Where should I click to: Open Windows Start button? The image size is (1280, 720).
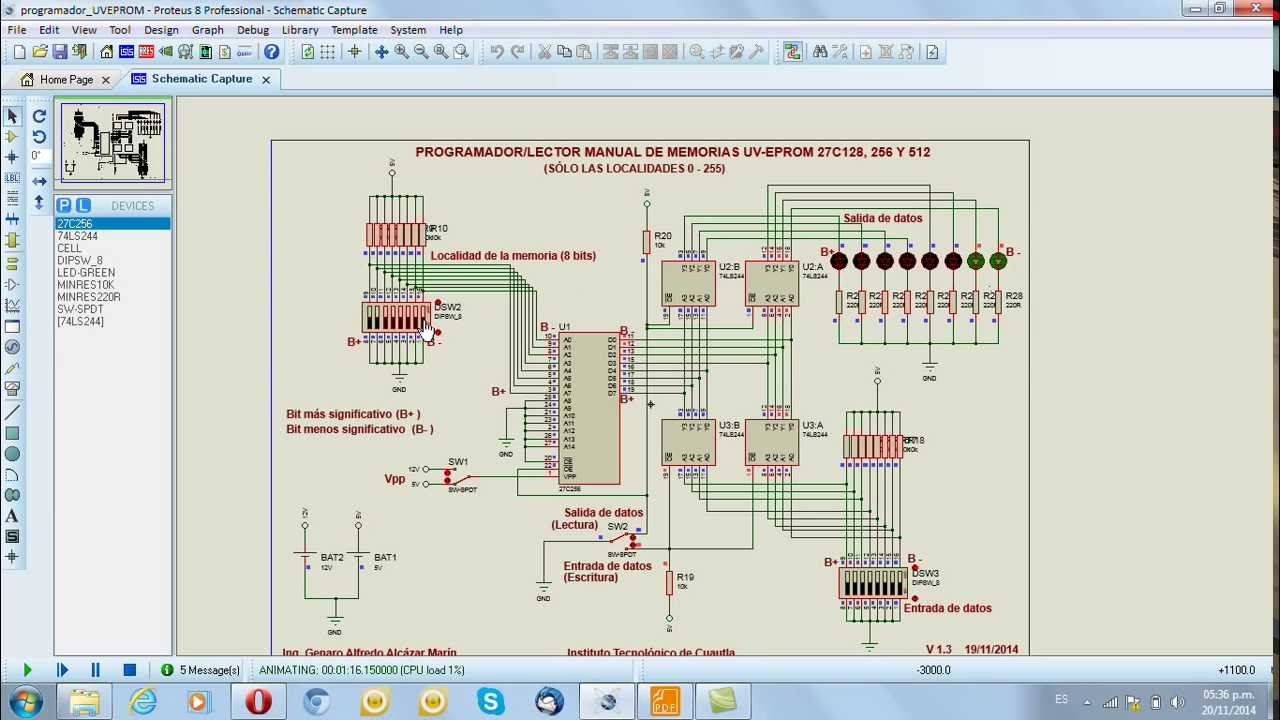pyautogui.click(x=24, y=702)
